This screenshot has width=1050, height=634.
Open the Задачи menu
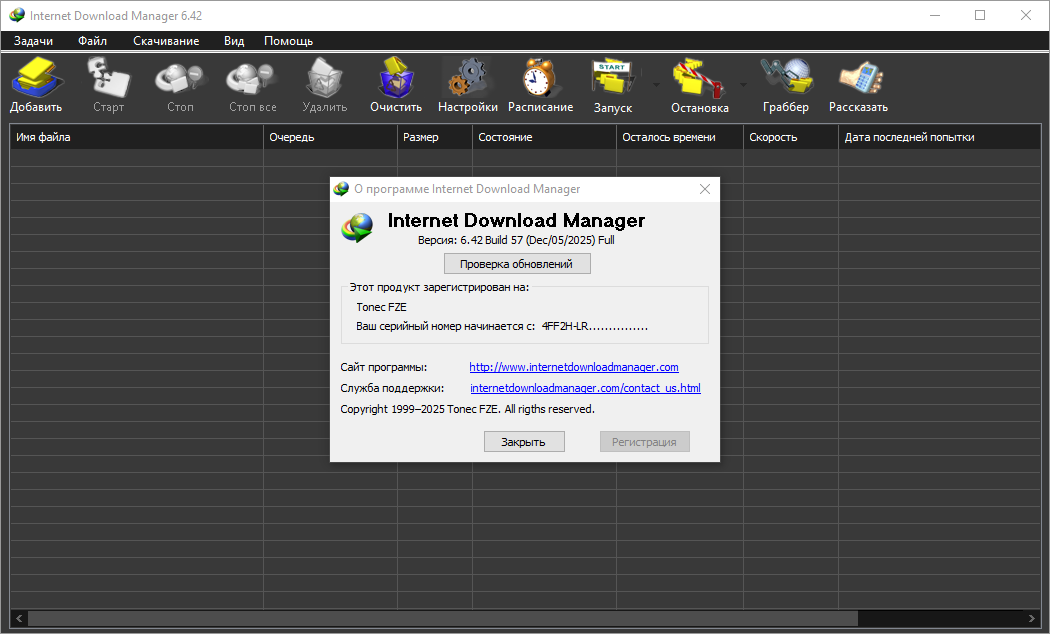(x=33, y=41)
